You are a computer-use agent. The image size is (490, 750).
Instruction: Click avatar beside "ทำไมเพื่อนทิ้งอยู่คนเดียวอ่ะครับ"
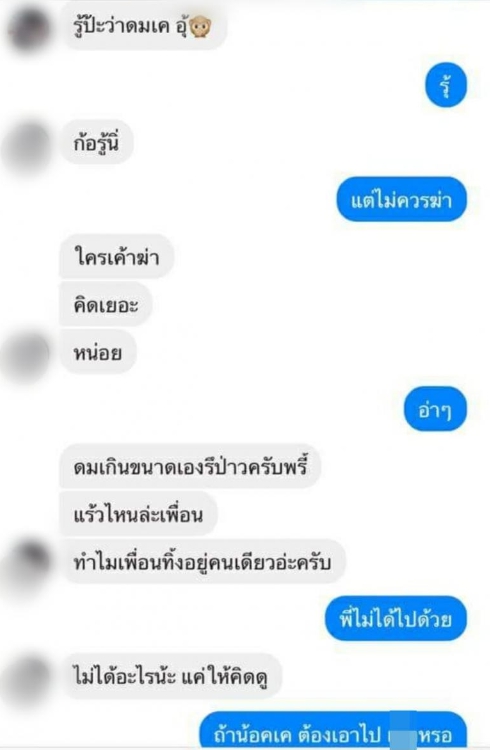(30, 562)
